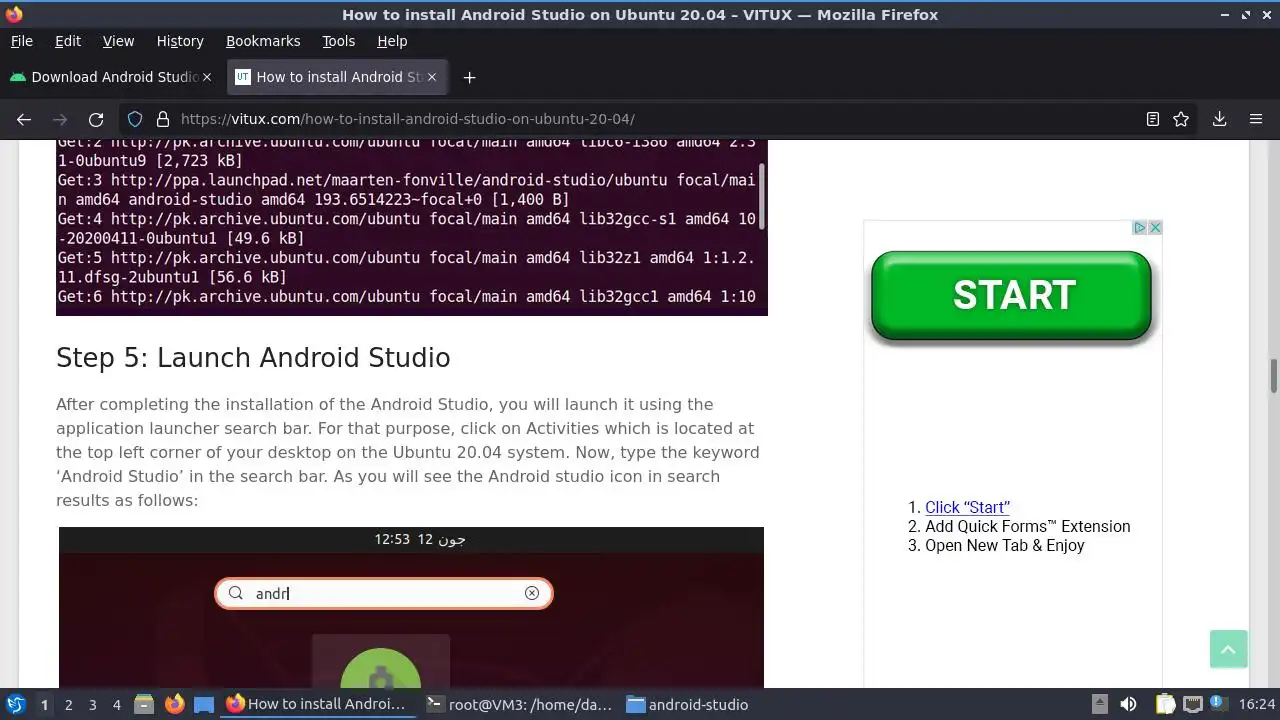
Task: Select the How to install Android tab
Action: (338, 77)
